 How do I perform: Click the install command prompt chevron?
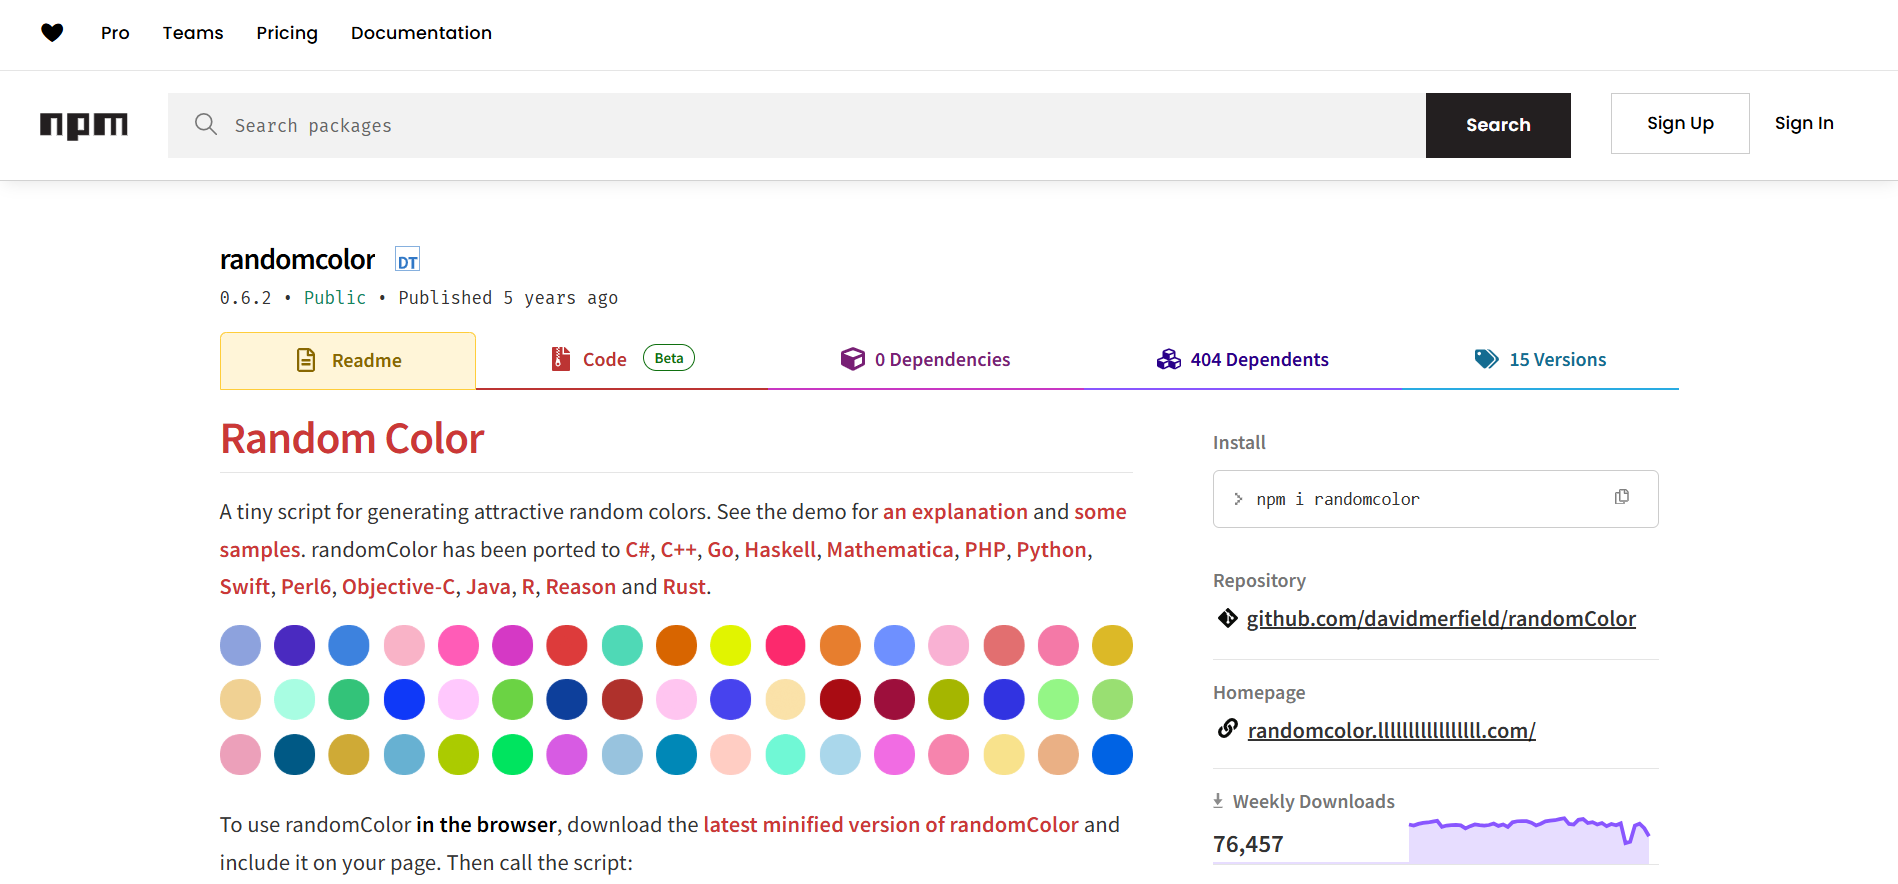click(1238, 499)
